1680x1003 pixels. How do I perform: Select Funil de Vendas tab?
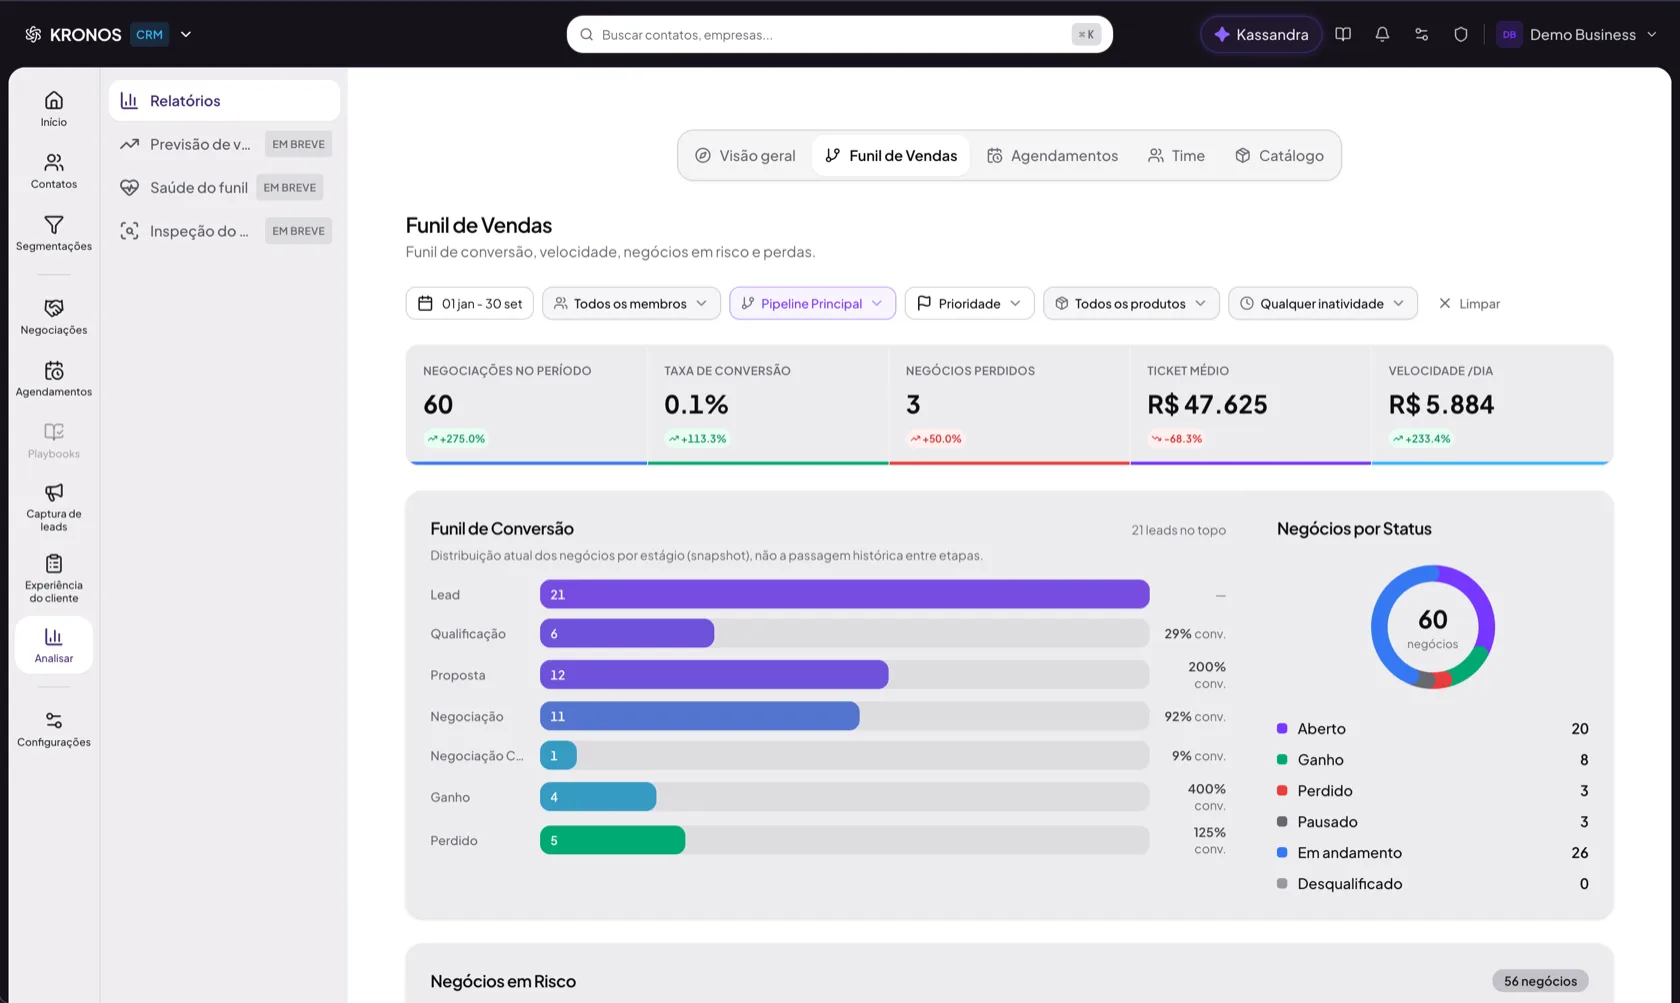(891, 155)
